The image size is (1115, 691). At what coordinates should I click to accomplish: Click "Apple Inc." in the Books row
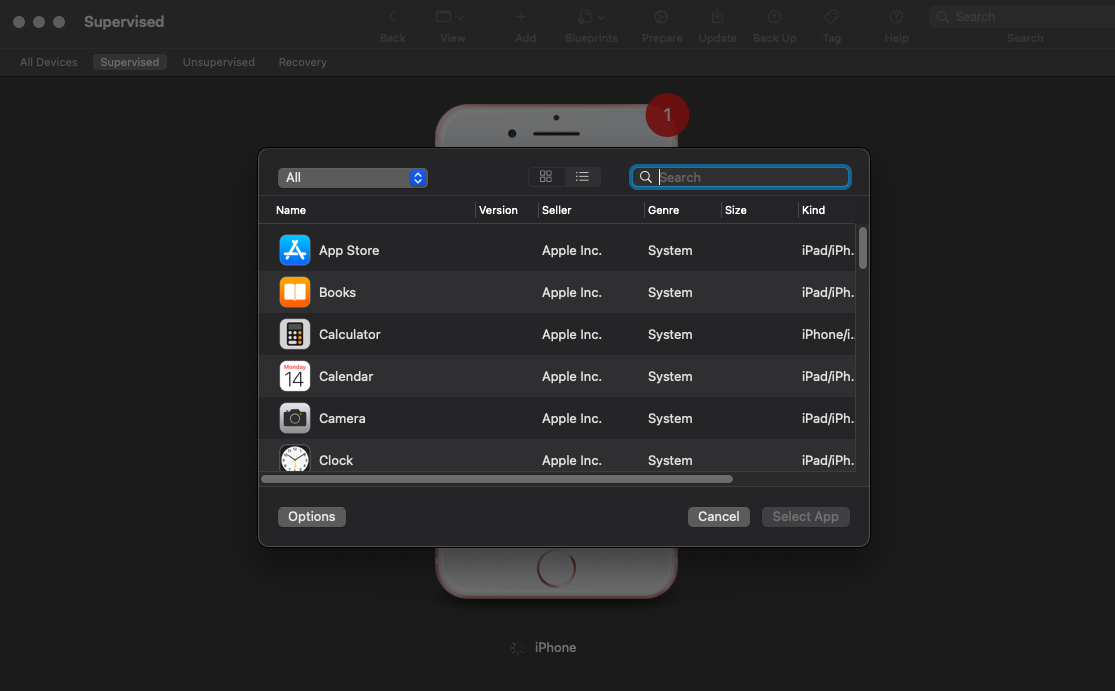[572, 292]
